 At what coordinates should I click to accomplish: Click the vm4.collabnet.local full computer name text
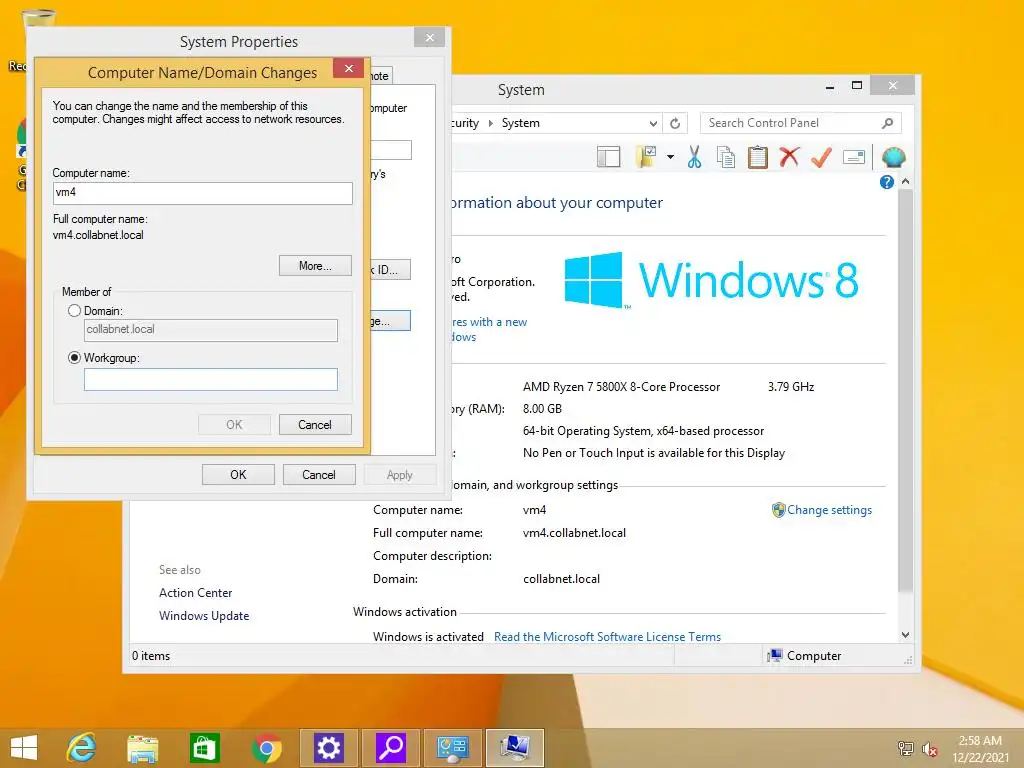[574, 533]
